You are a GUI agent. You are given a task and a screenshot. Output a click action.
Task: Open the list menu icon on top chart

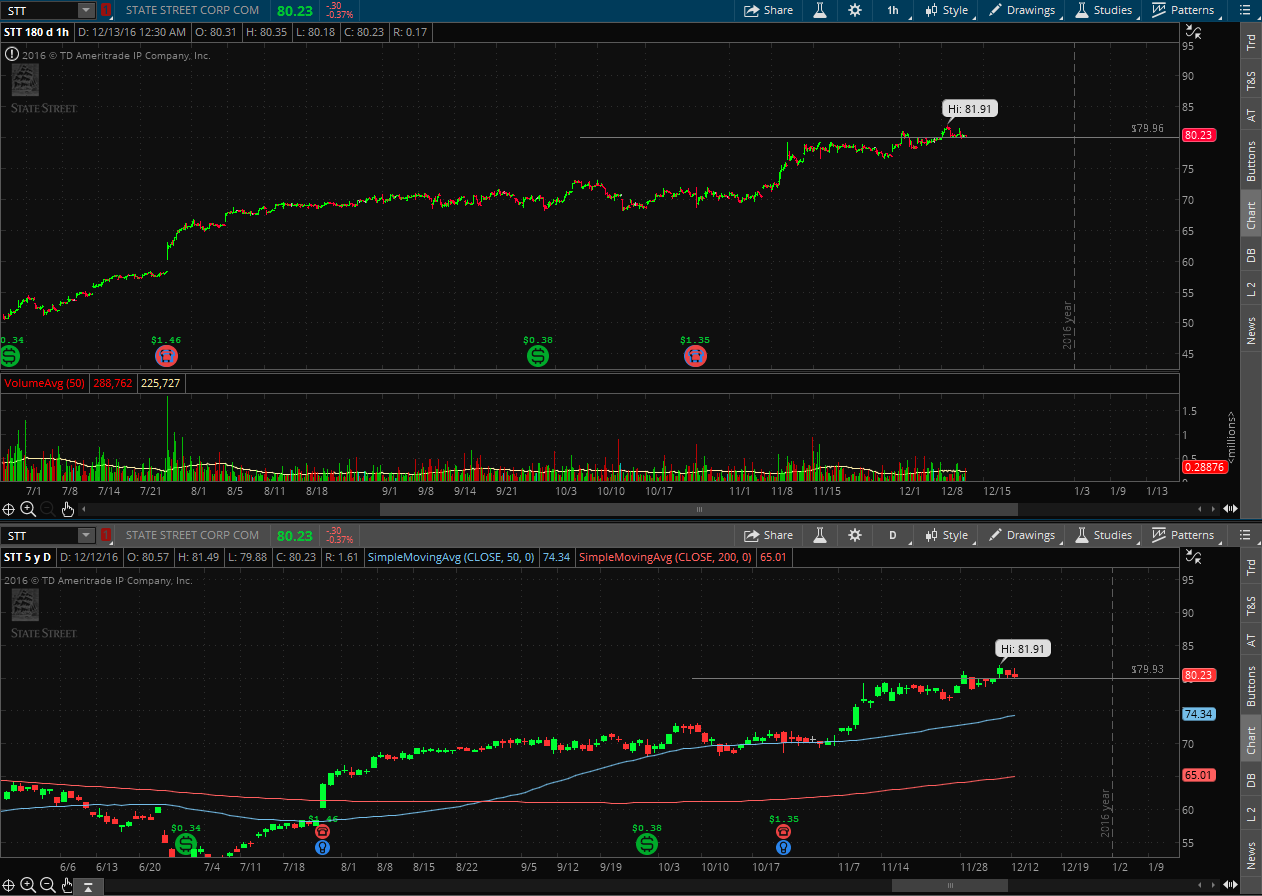click(1245, 10)
